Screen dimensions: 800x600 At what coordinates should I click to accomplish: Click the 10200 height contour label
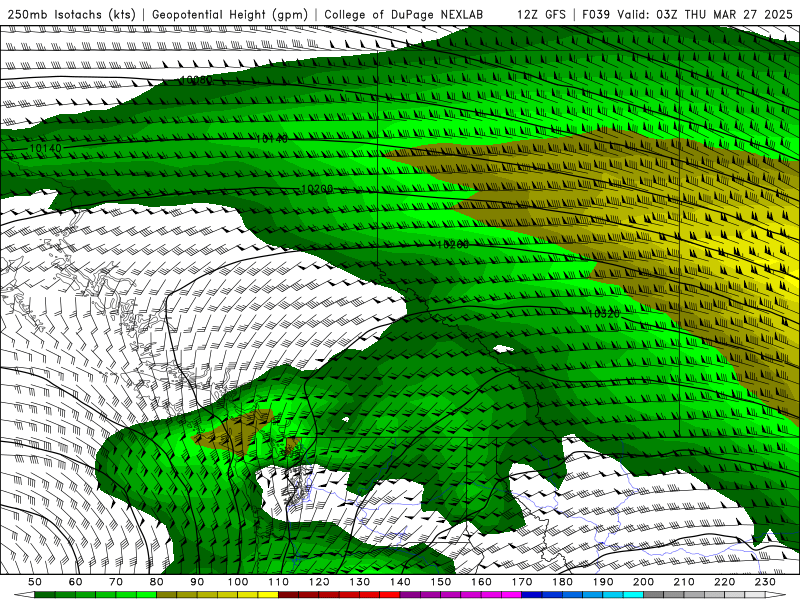[317, 189]
